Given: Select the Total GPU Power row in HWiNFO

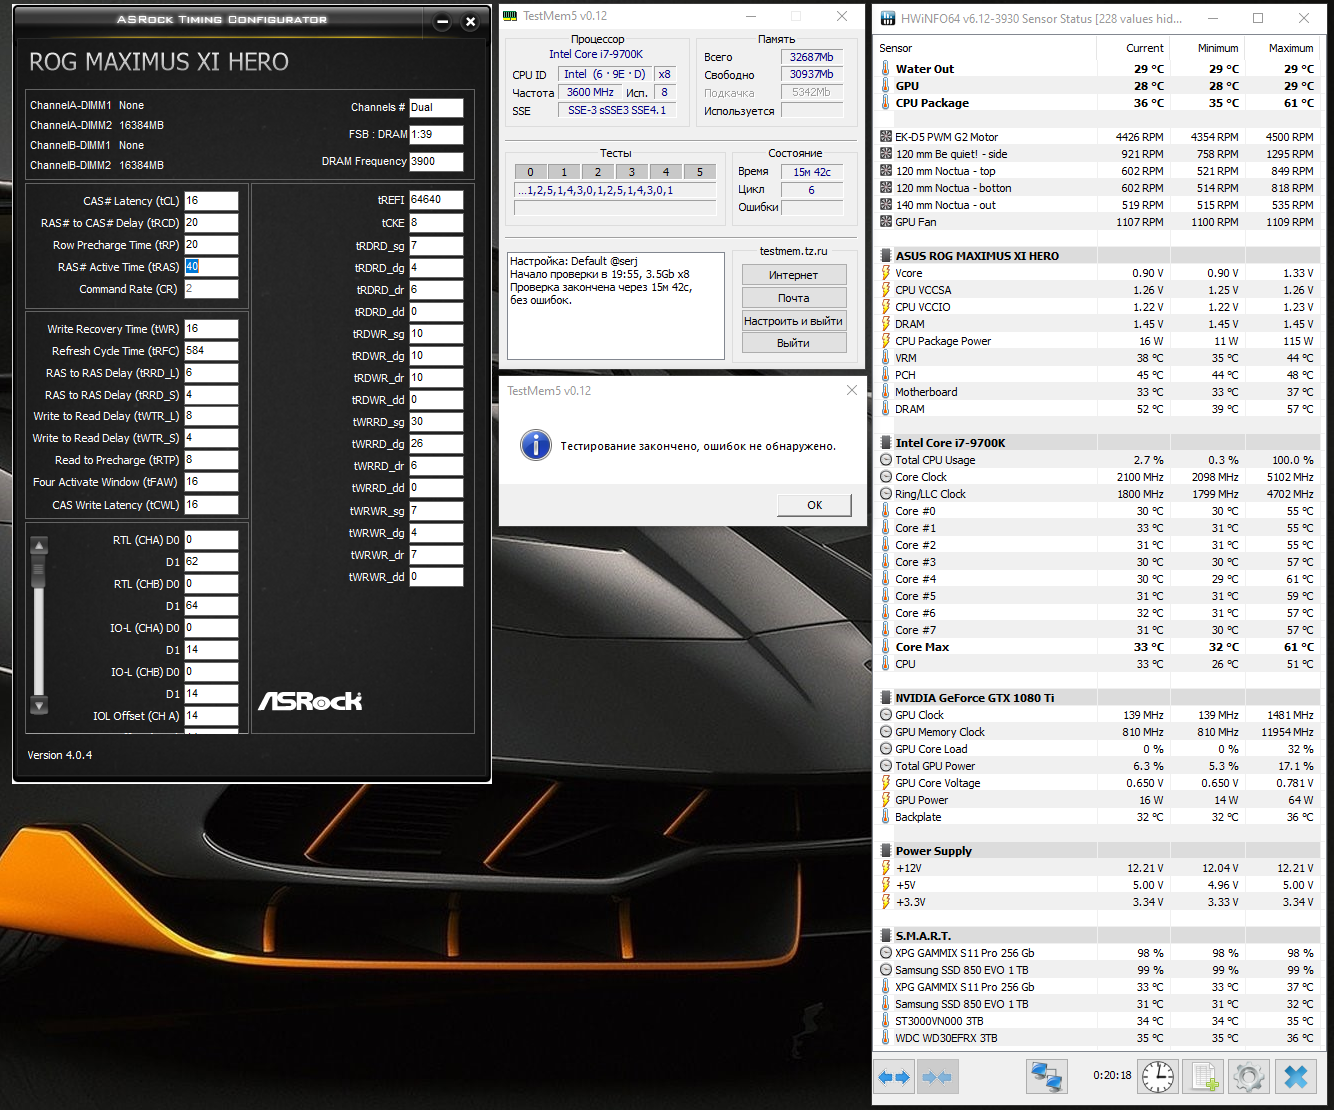Looking at the screenshot, I should [x=1098, y=766].
